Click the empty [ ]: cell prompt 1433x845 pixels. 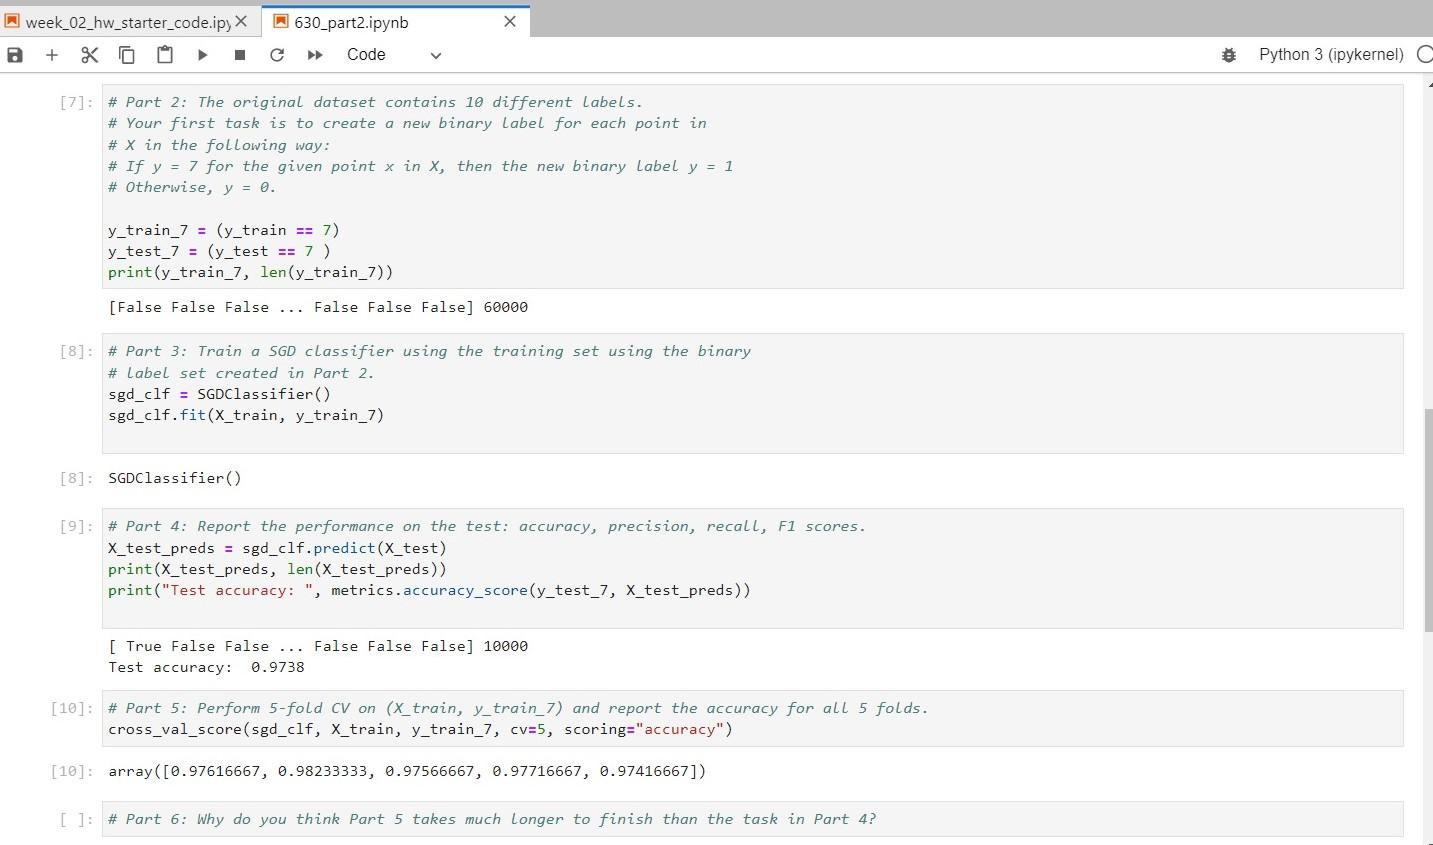tap(77, 819)
